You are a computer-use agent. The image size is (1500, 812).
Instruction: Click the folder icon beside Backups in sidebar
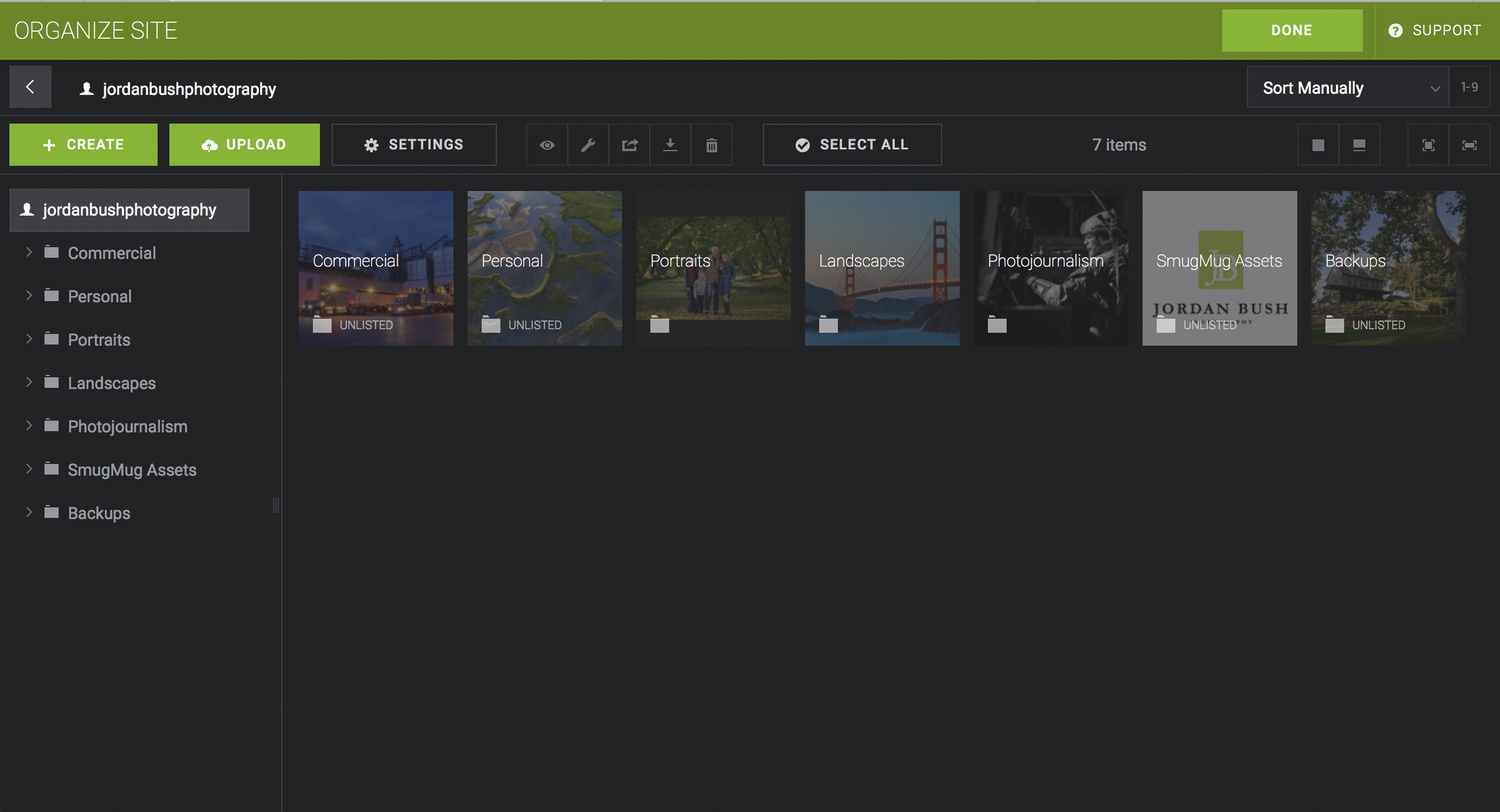click(52, 512)
